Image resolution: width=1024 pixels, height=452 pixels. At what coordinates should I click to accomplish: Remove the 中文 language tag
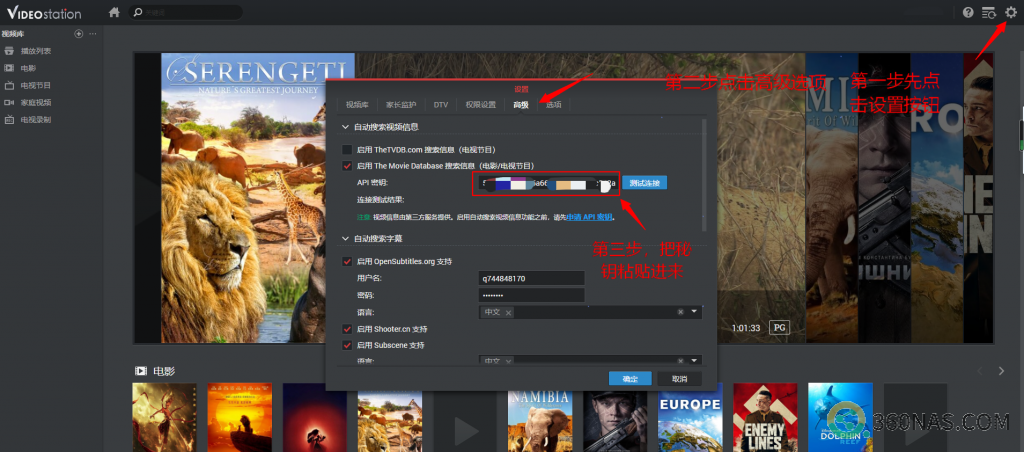click(509, 313)
